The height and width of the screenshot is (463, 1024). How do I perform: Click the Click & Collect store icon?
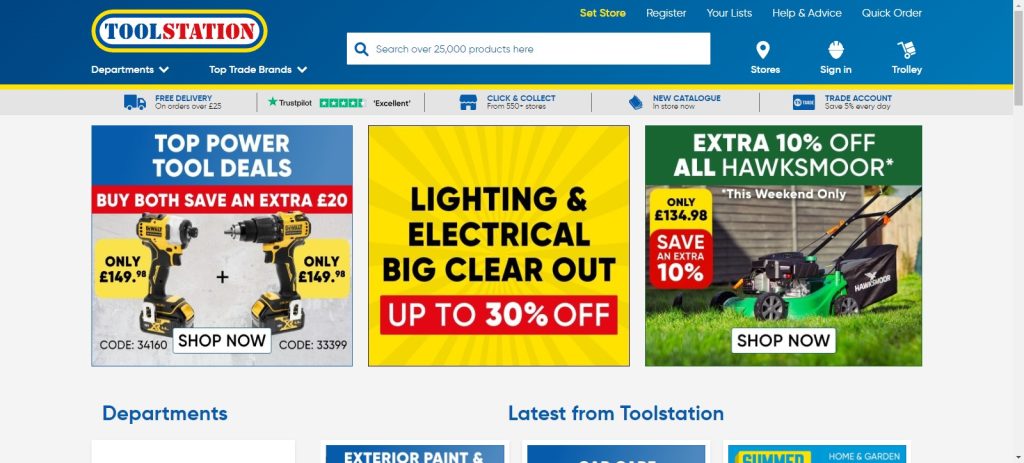coord(468,103)
